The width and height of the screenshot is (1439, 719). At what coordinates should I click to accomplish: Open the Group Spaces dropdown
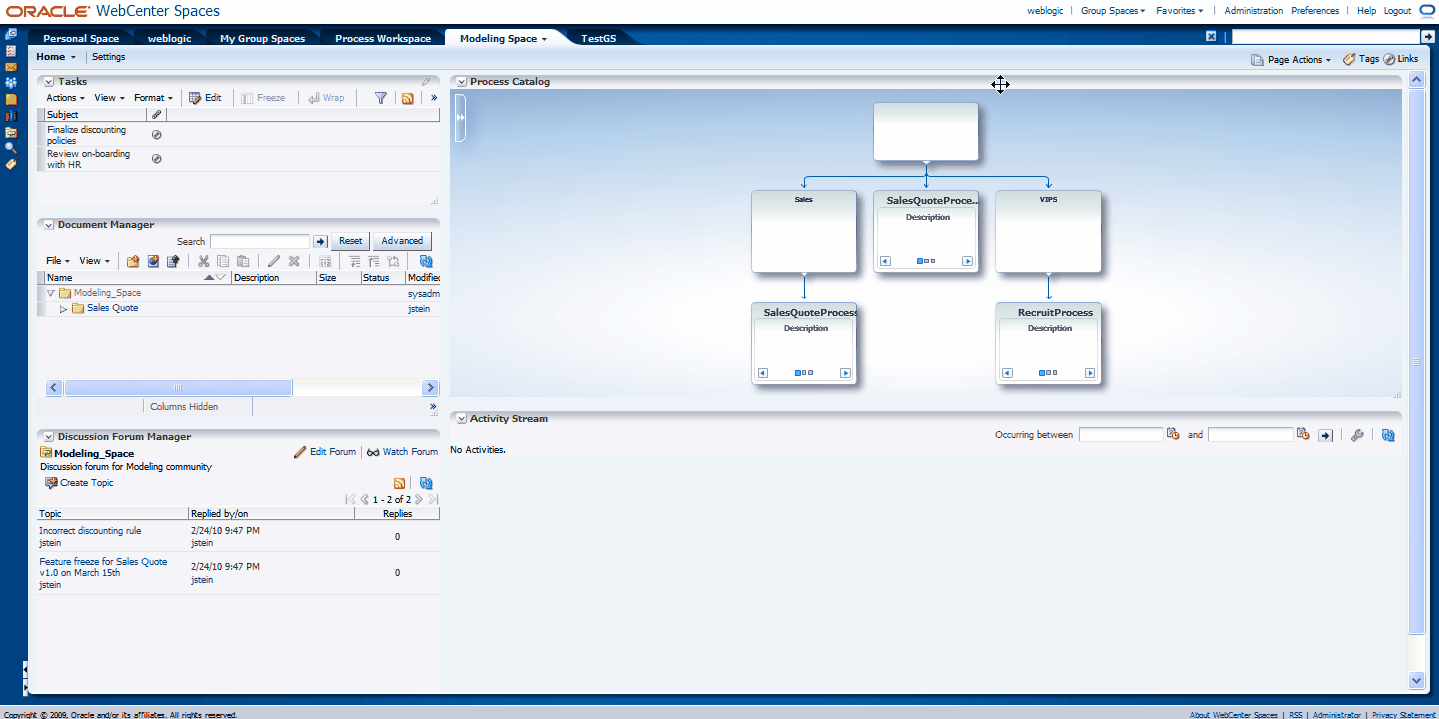pyautogui.click(x=1113, y=11)
